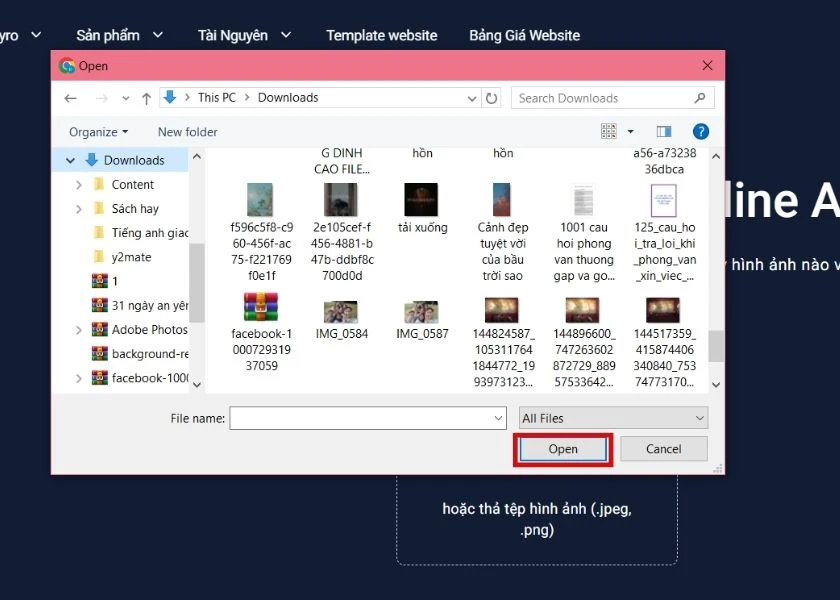The height and width of the screenshot is (600, 840).
Task: Select Downloads in the address path
Action: coord(288,98)
